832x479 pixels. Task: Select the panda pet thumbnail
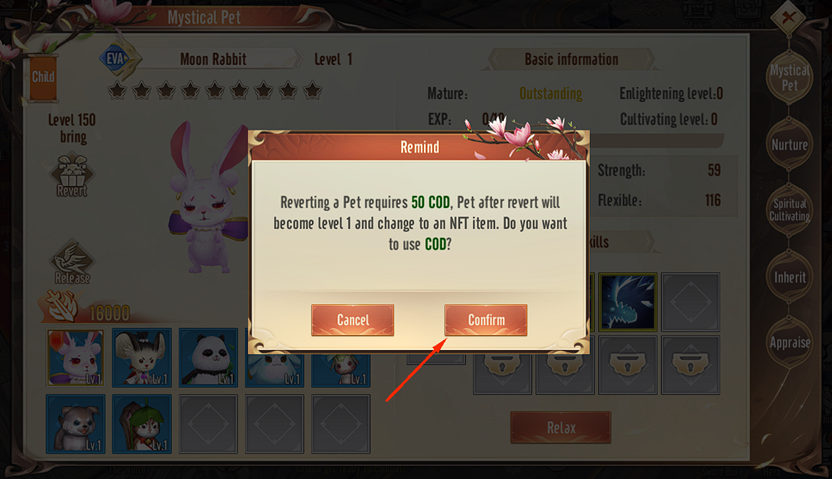(208, 358)
